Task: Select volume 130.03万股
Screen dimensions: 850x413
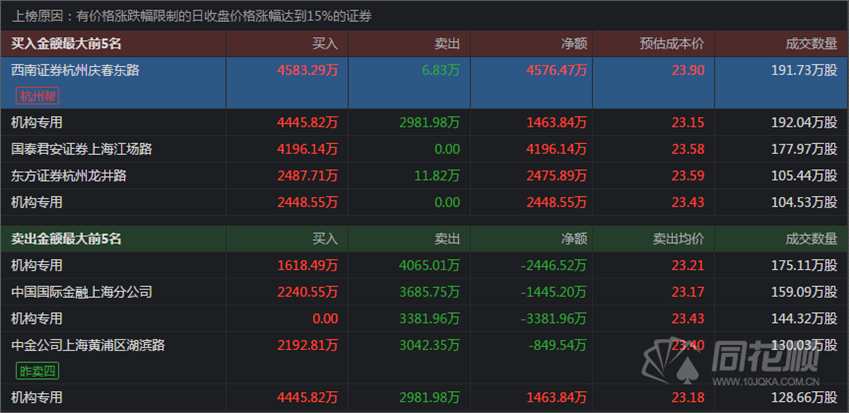Action: 804,345
